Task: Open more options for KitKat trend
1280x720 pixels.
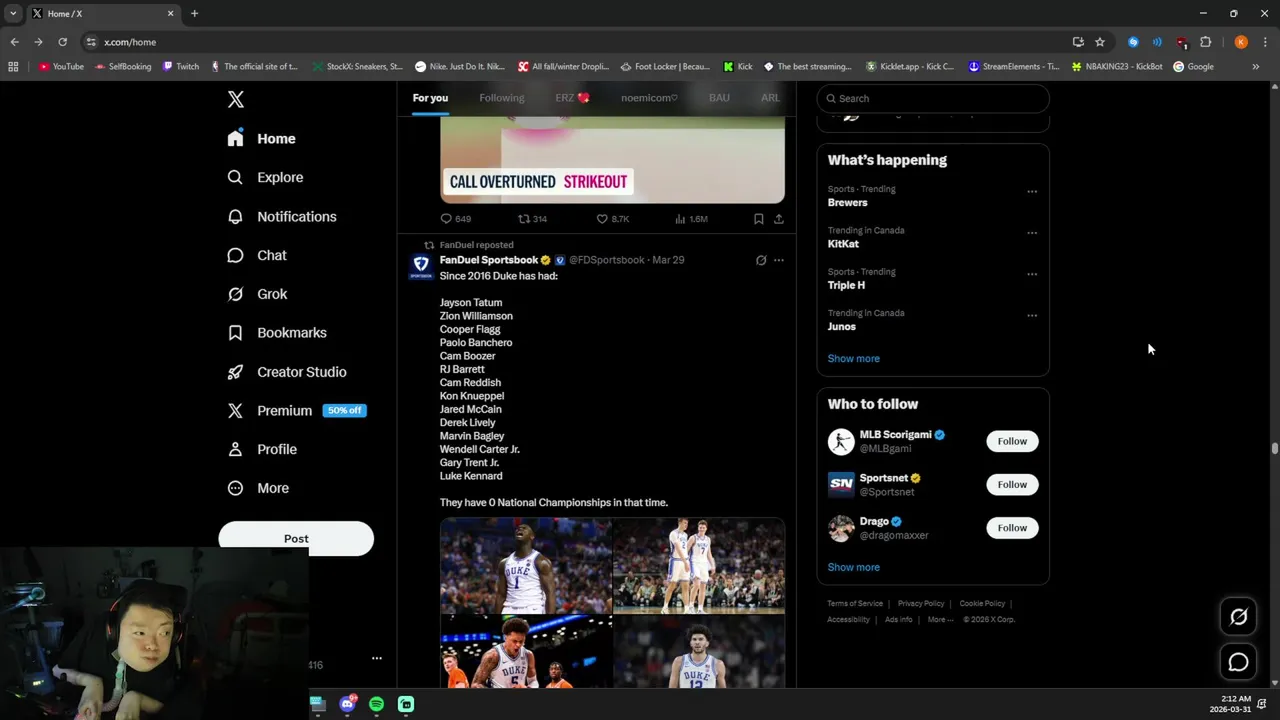Action: [1032, 233]
